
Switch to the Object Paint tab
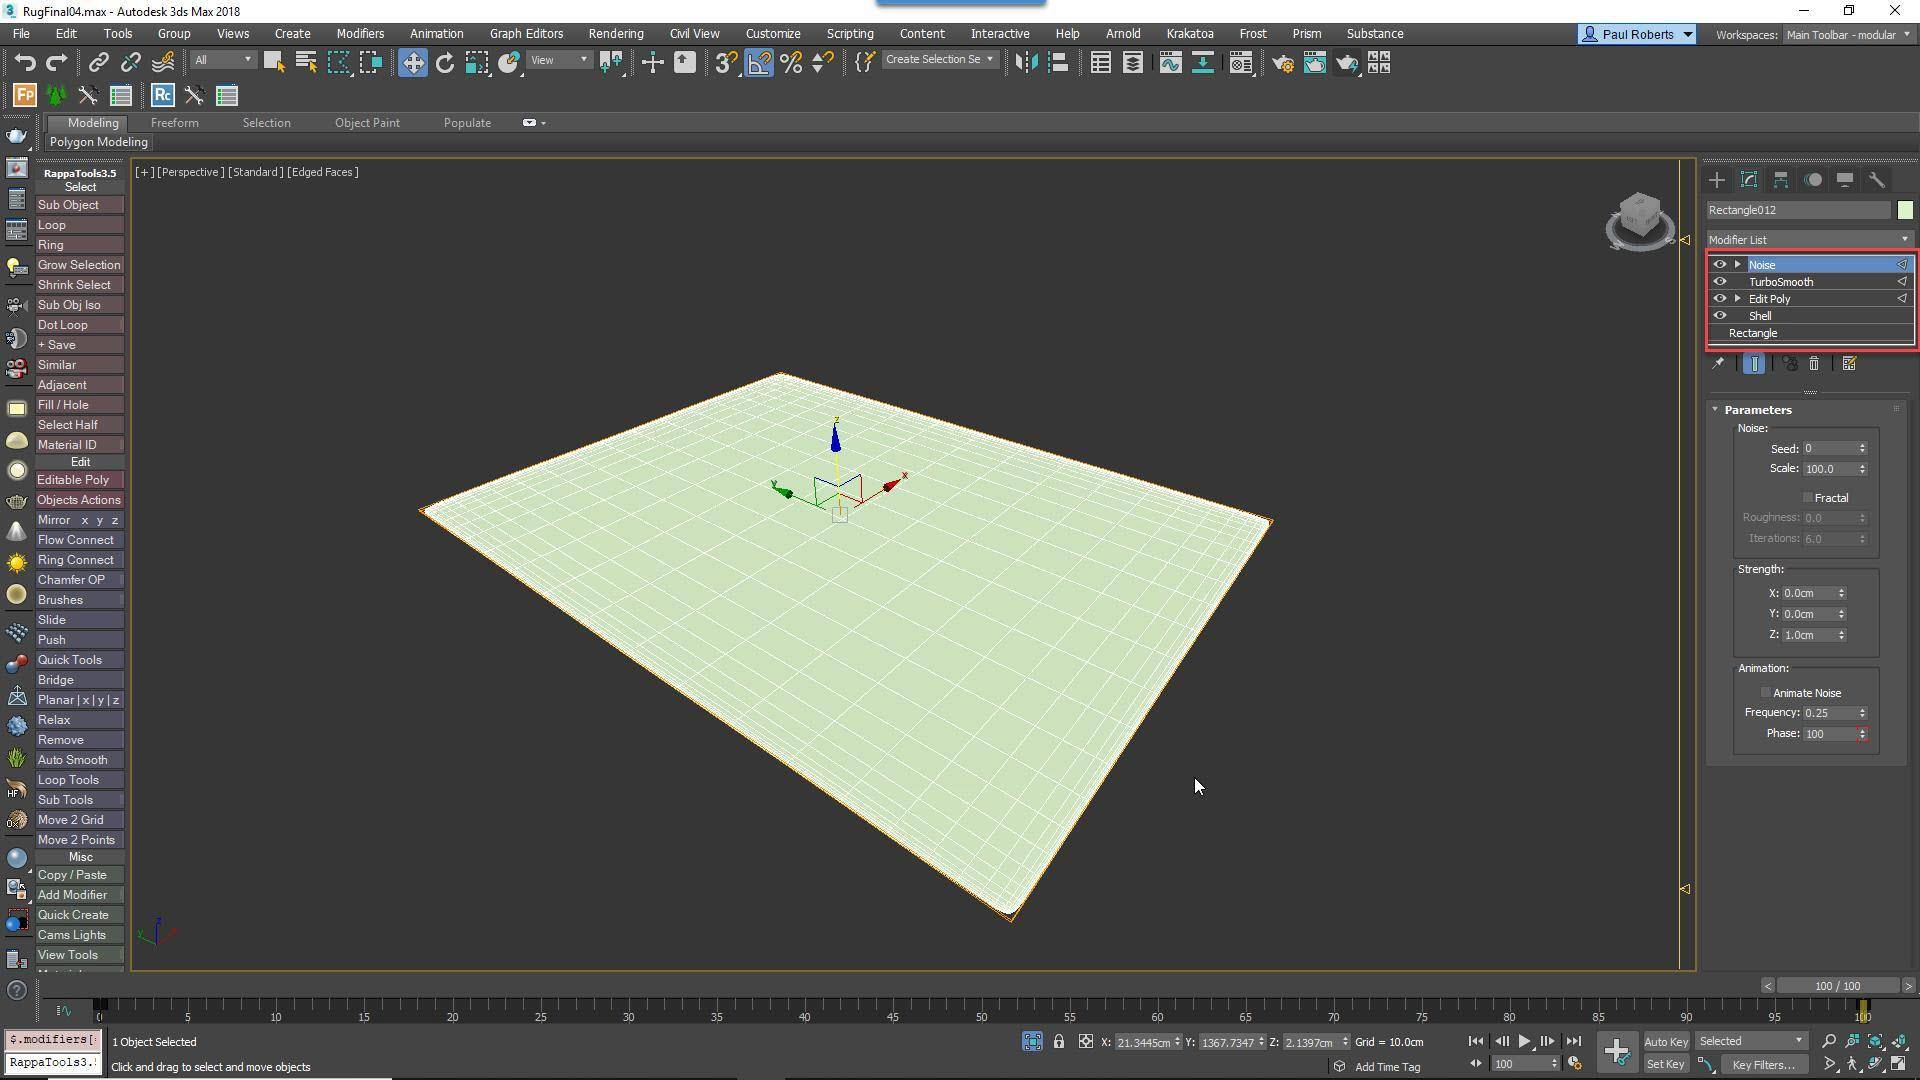click(x=367, y=122)
